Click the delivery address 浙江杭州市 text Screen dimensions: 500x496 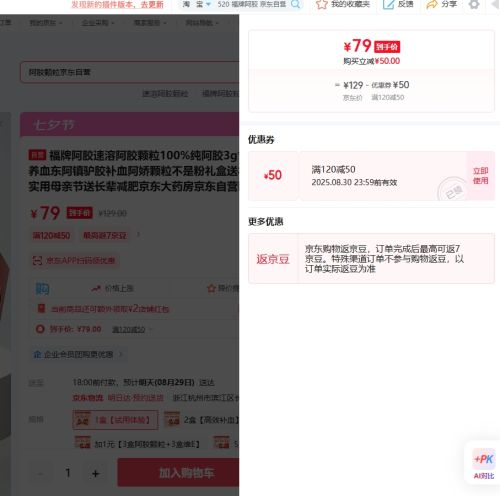[206, 398]
